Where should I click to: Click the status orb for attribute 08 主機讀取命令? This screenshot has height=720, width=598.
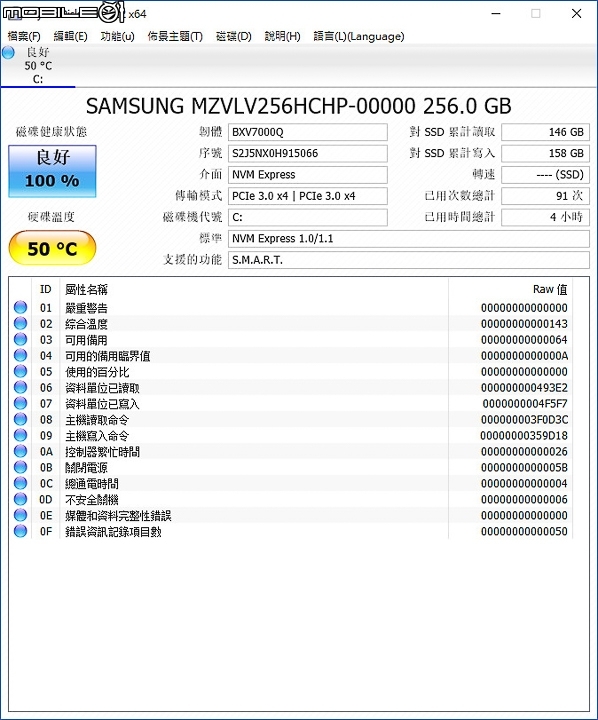click(x=20, y=419)
